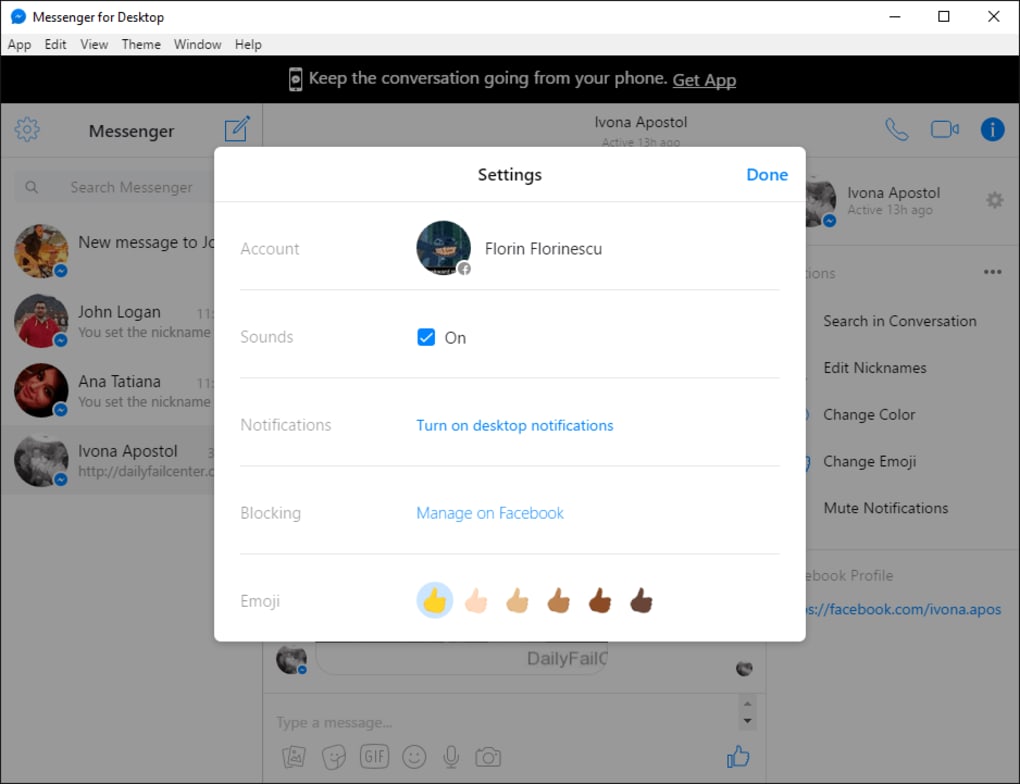
Task: Open Change Color option
Action: (x=875, y=414)
